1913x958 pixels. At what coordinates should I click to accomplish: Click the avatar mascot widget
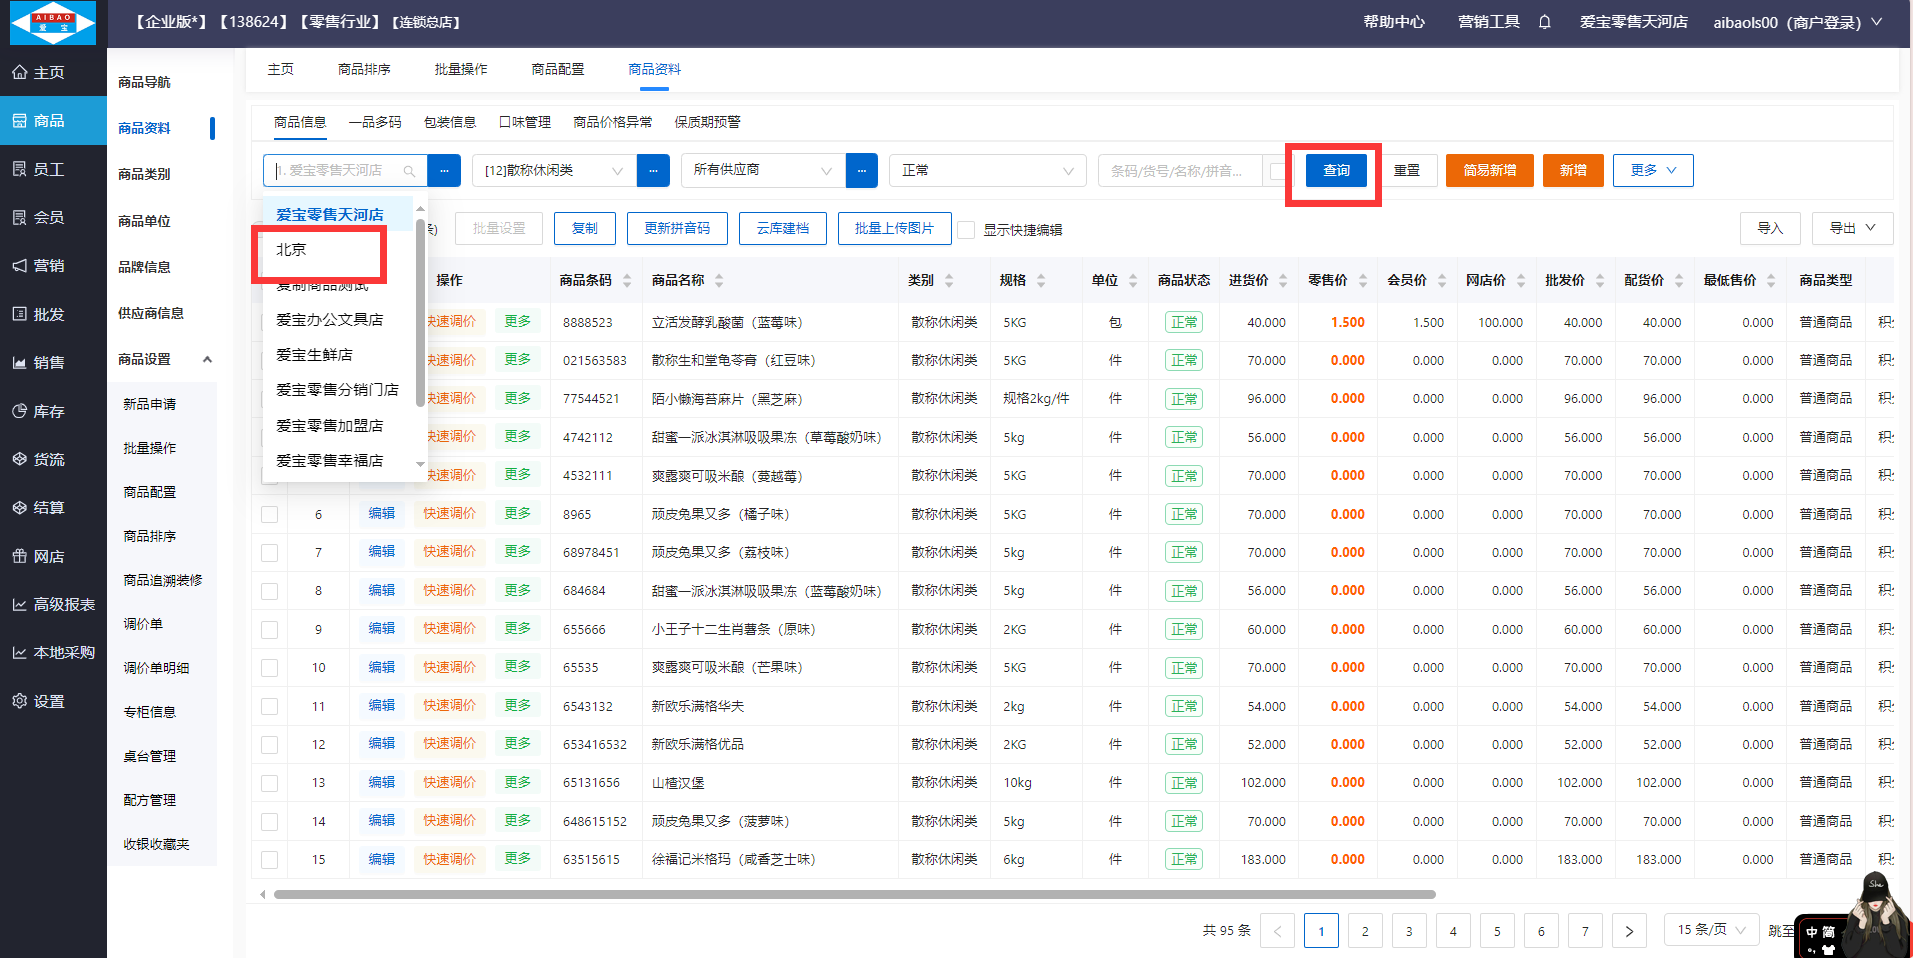pos(1876,915)
